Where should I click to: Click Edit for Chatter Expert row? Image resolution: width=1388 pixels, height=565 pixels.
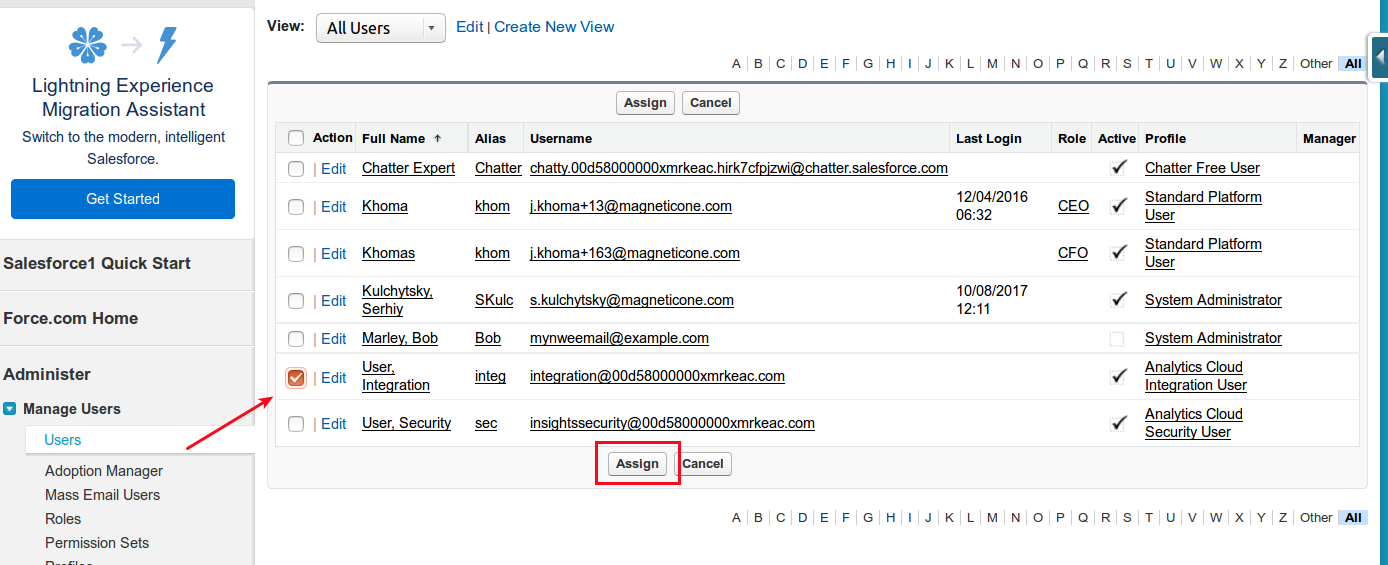pyautogui.click(x=334, y=169)
